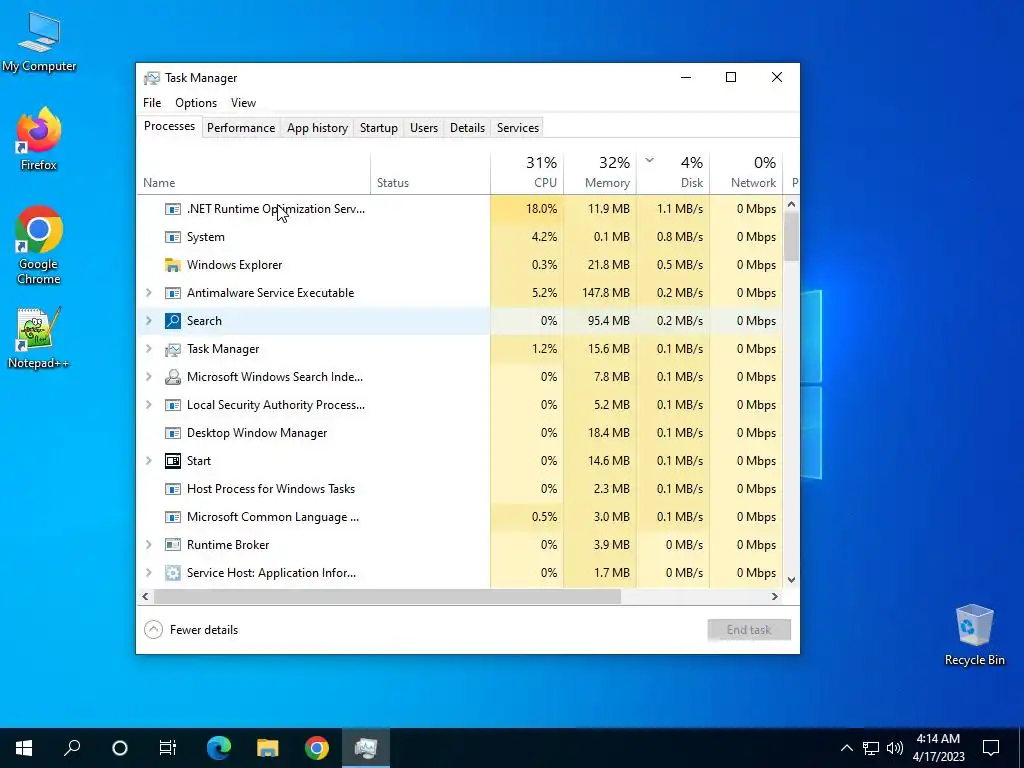This screenshot has width=1024, height=768.
Task: Switch to the Performance tab
Action: pyautogui.click(x=241, y=128)
